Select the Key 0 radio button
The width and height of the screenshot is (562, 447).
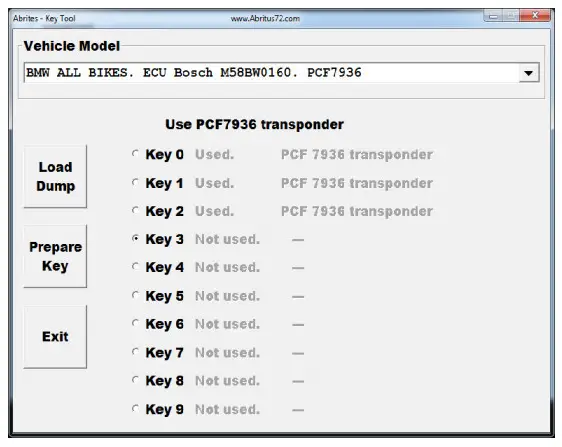click(135, 154)
